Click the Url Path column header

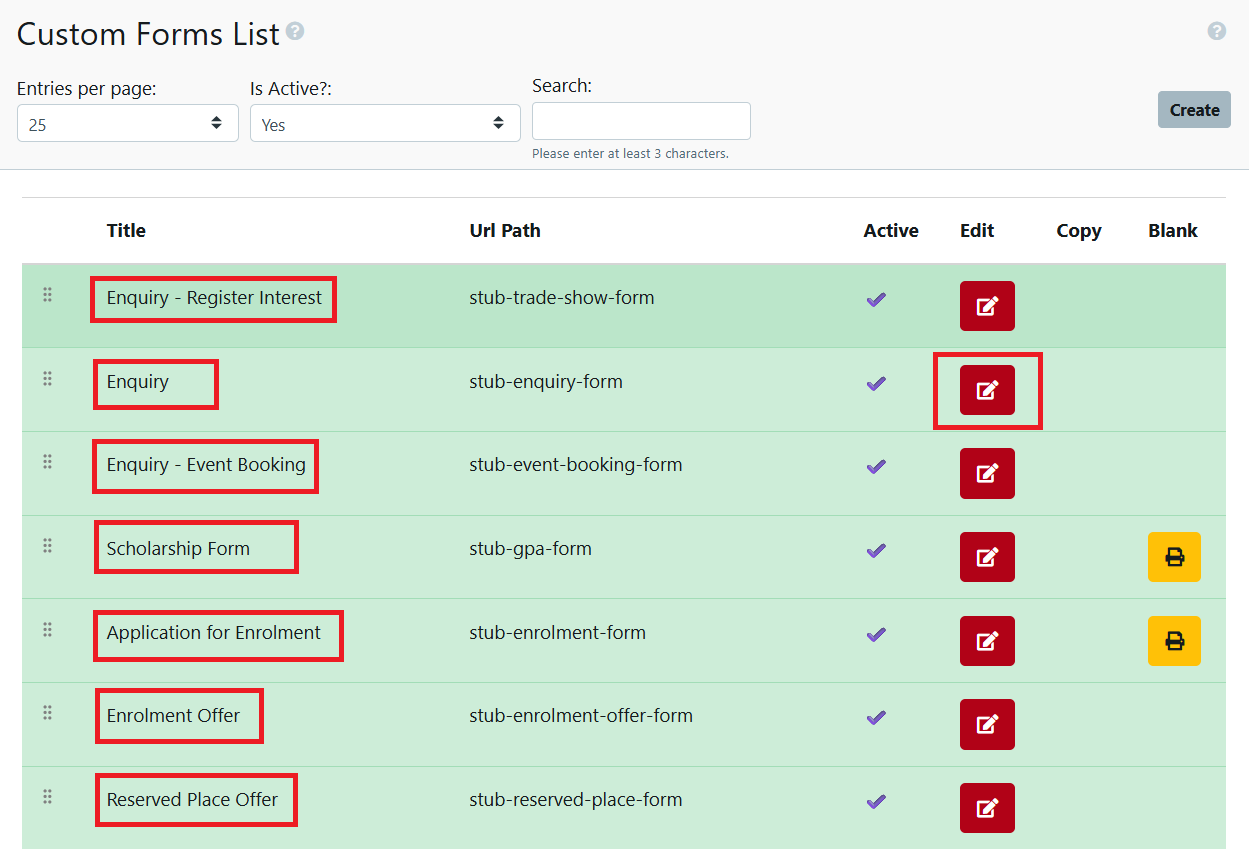tap(505, 231)
